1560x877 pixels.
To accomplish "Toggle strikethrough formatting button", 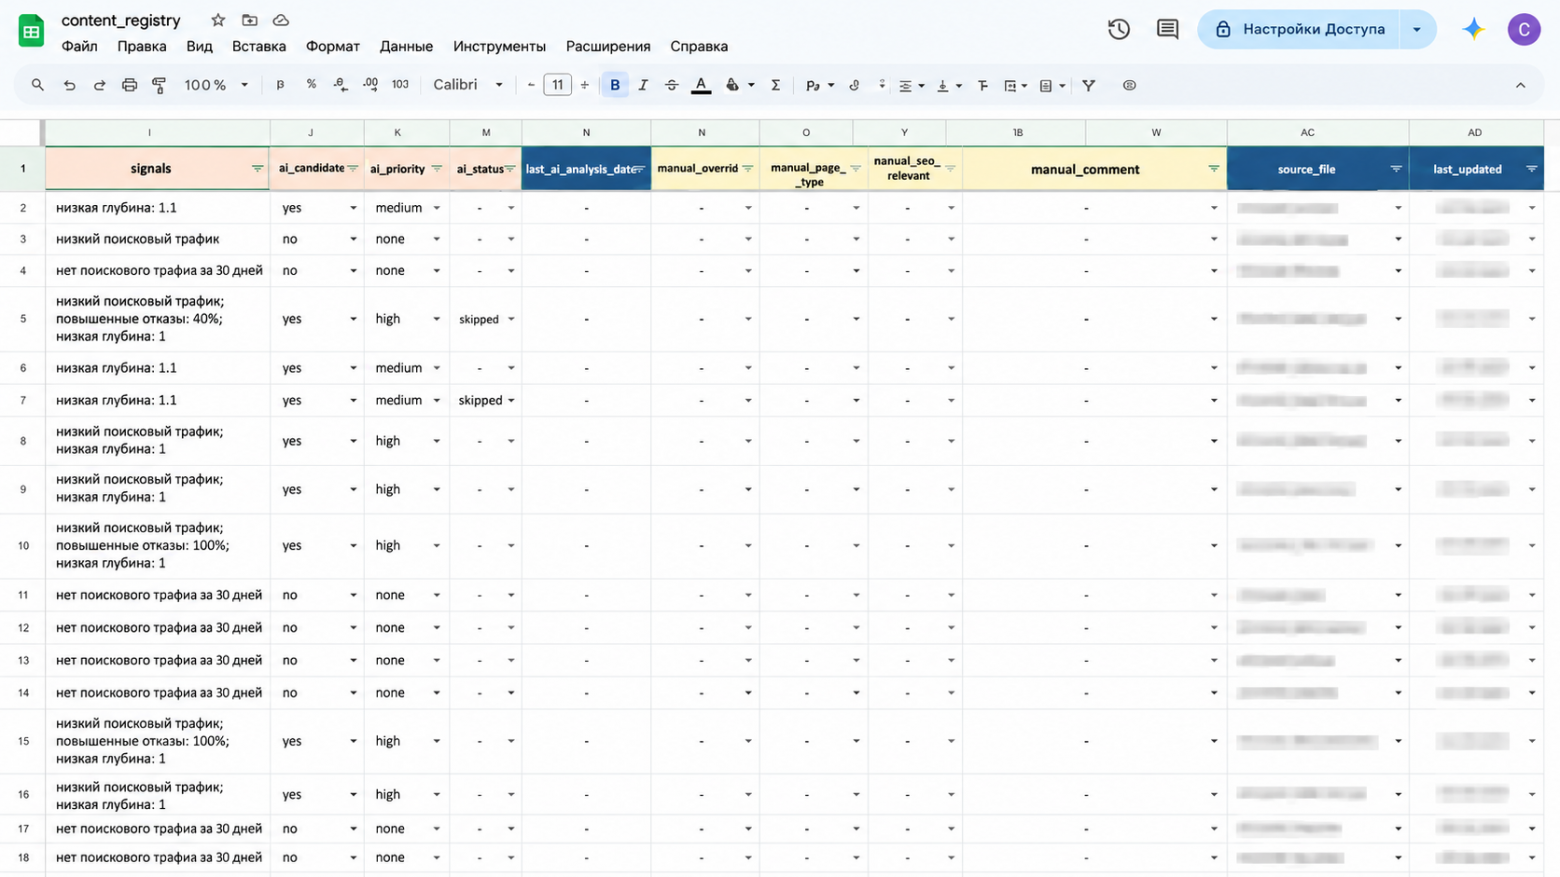I will (671, 86).
